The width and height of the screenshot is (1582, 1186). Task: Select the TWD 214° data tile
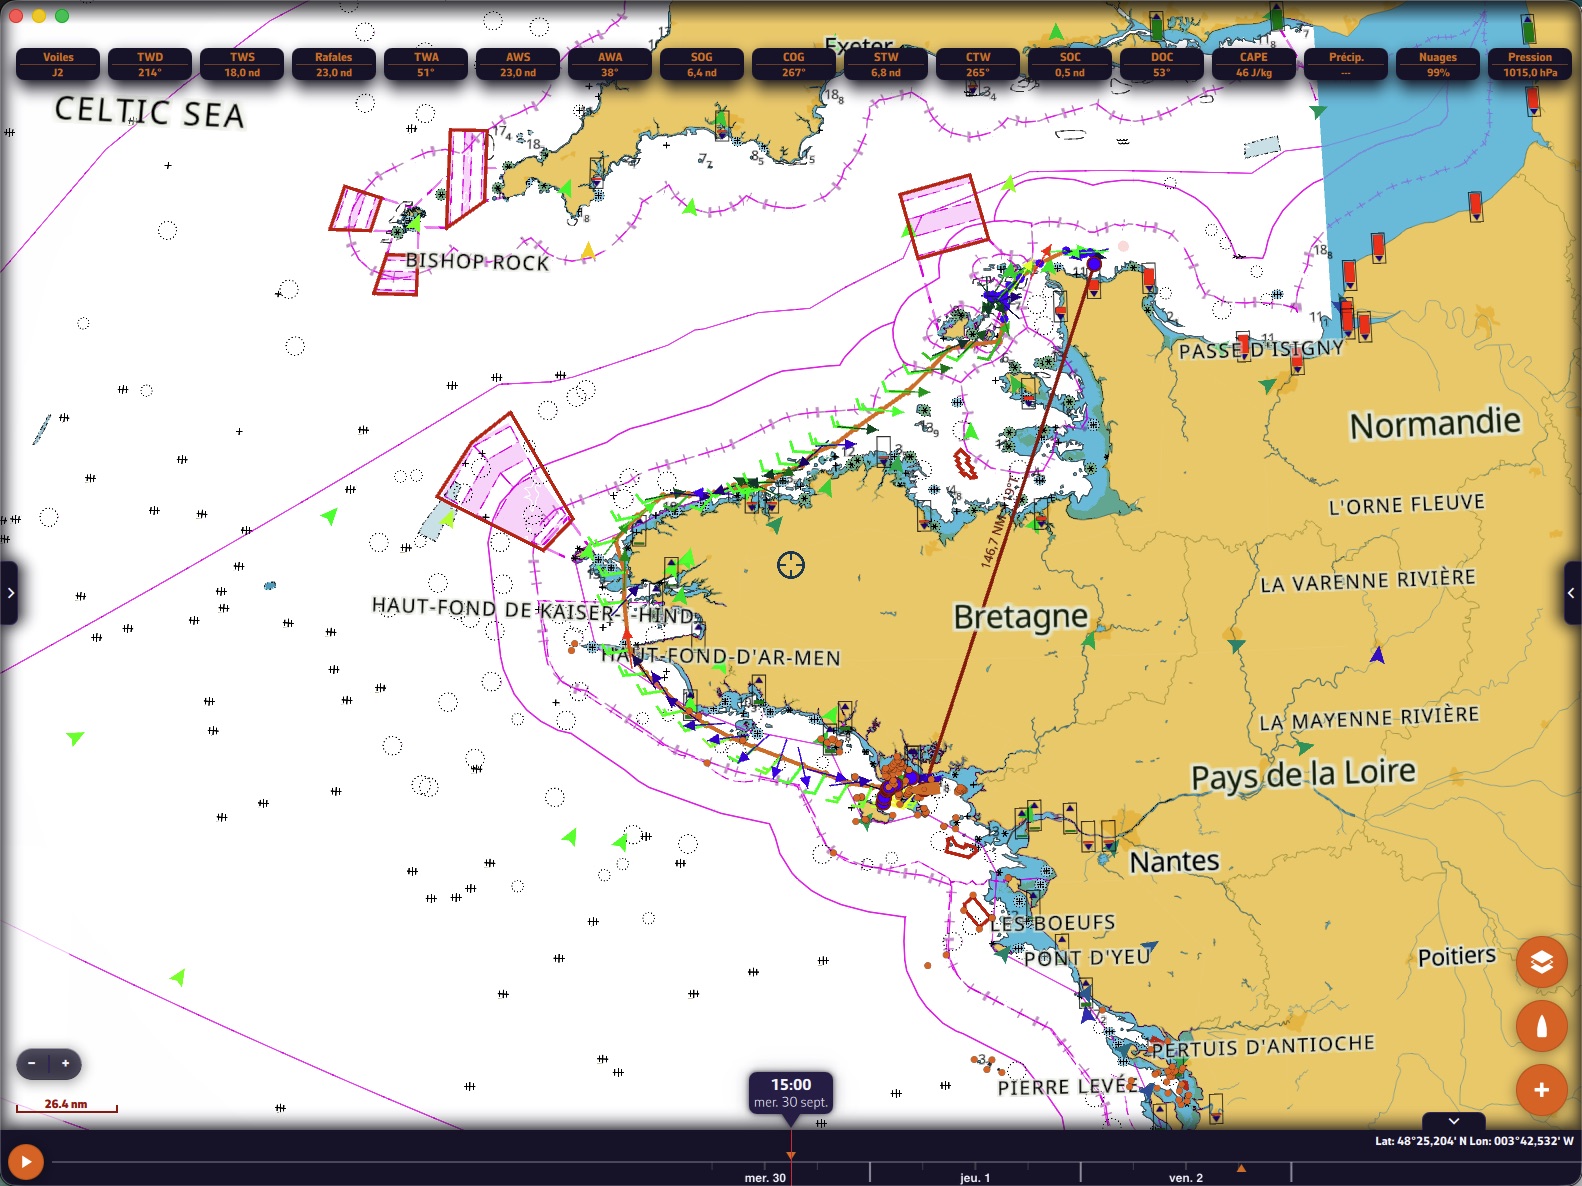click(150, 64)
